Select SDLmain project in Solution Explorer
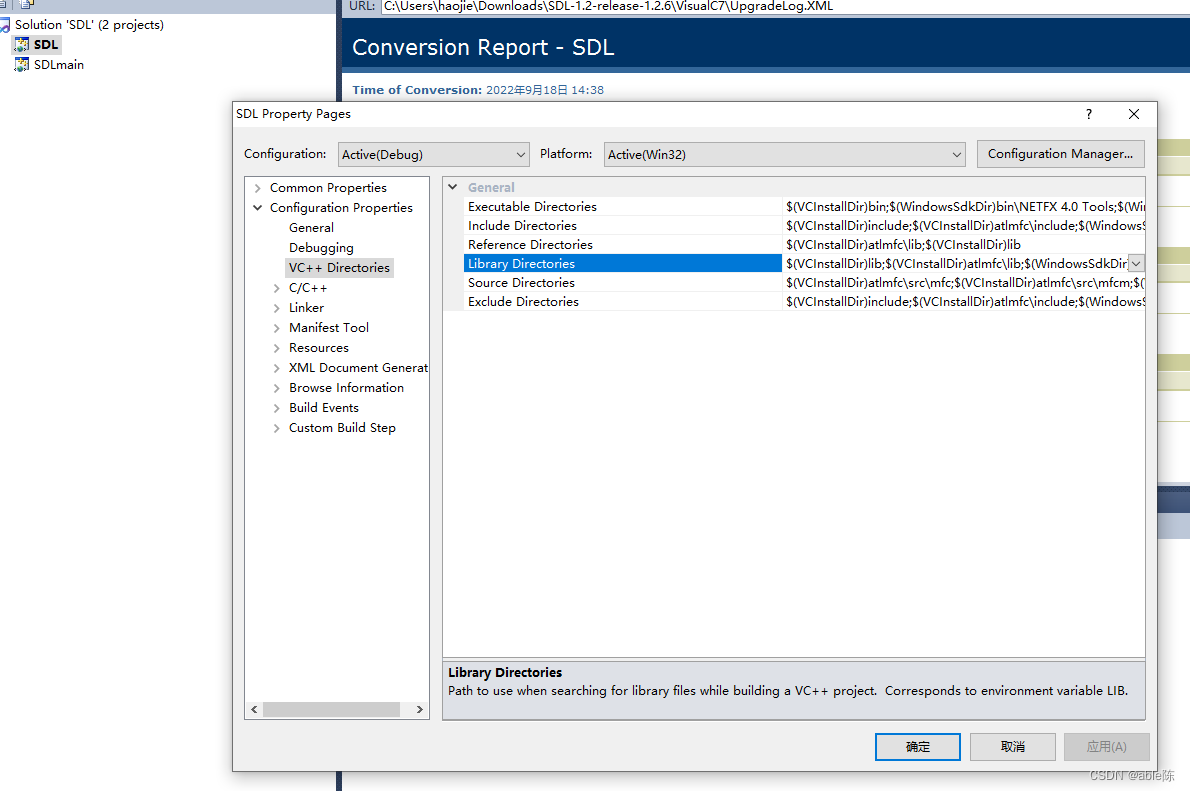The height and width of the screenshot is (791, 1190). (58, 65)
